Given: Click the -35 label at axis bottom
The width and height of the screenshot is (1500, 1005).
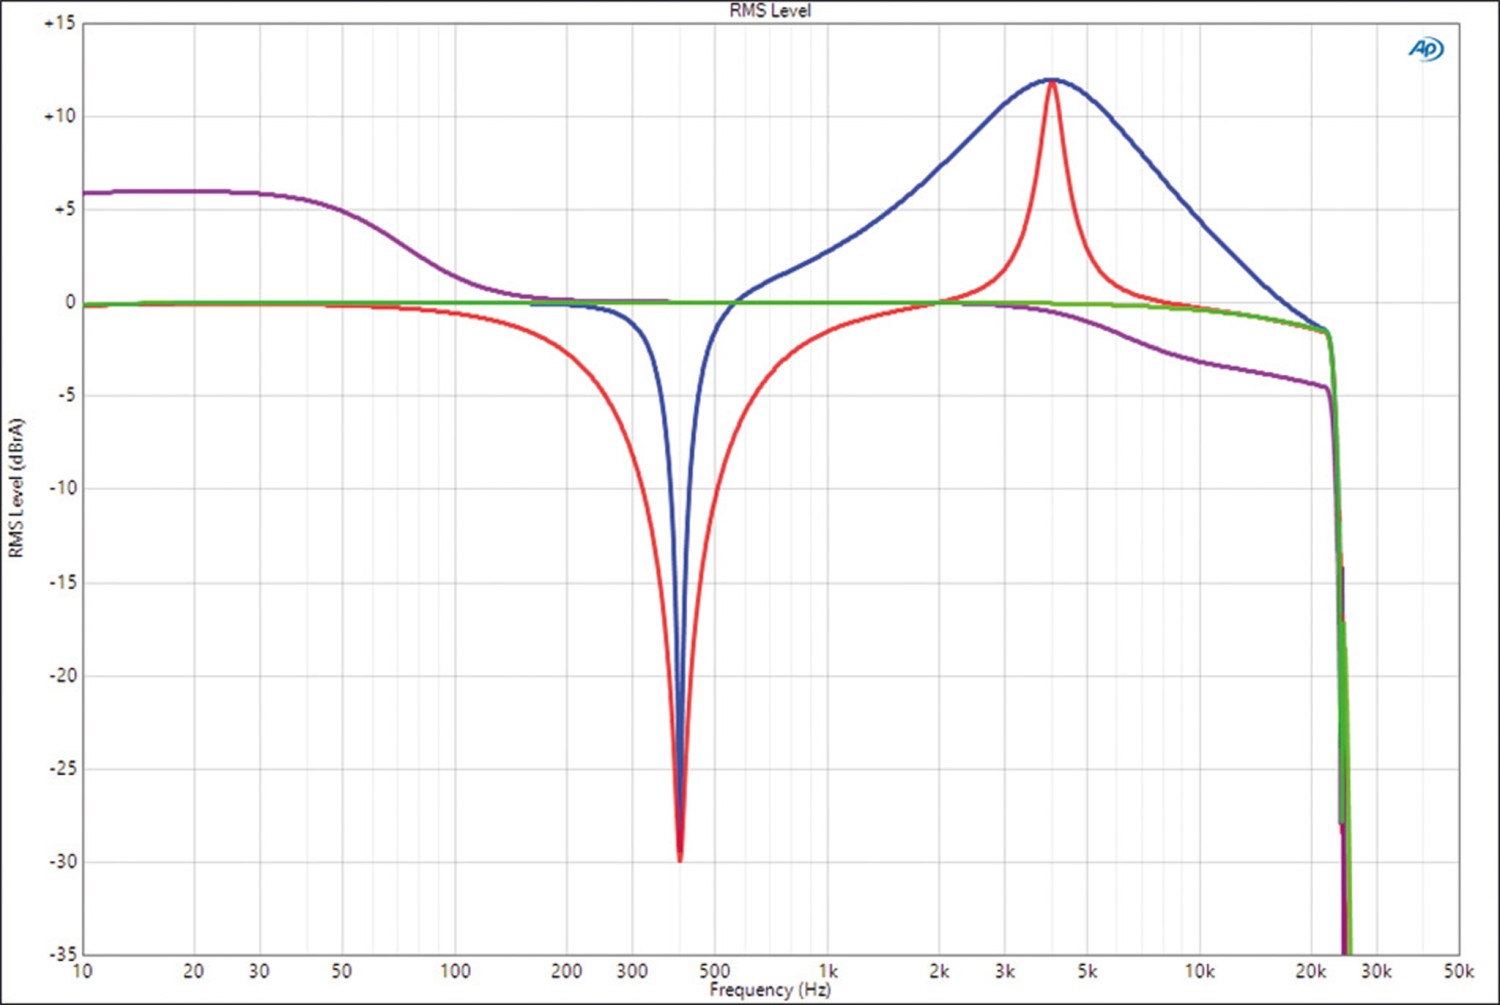Looking at the screenshot, I should [62, 953].
